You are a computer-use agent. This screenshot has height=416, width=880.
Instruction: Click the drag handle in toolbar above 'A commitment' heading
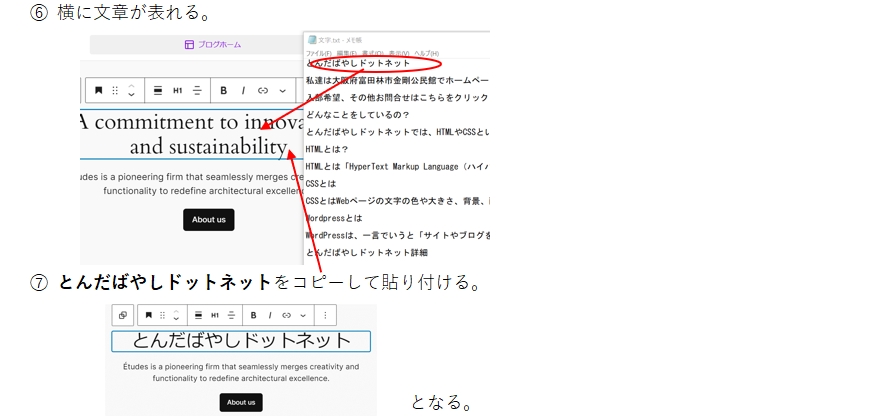[114, 90]
